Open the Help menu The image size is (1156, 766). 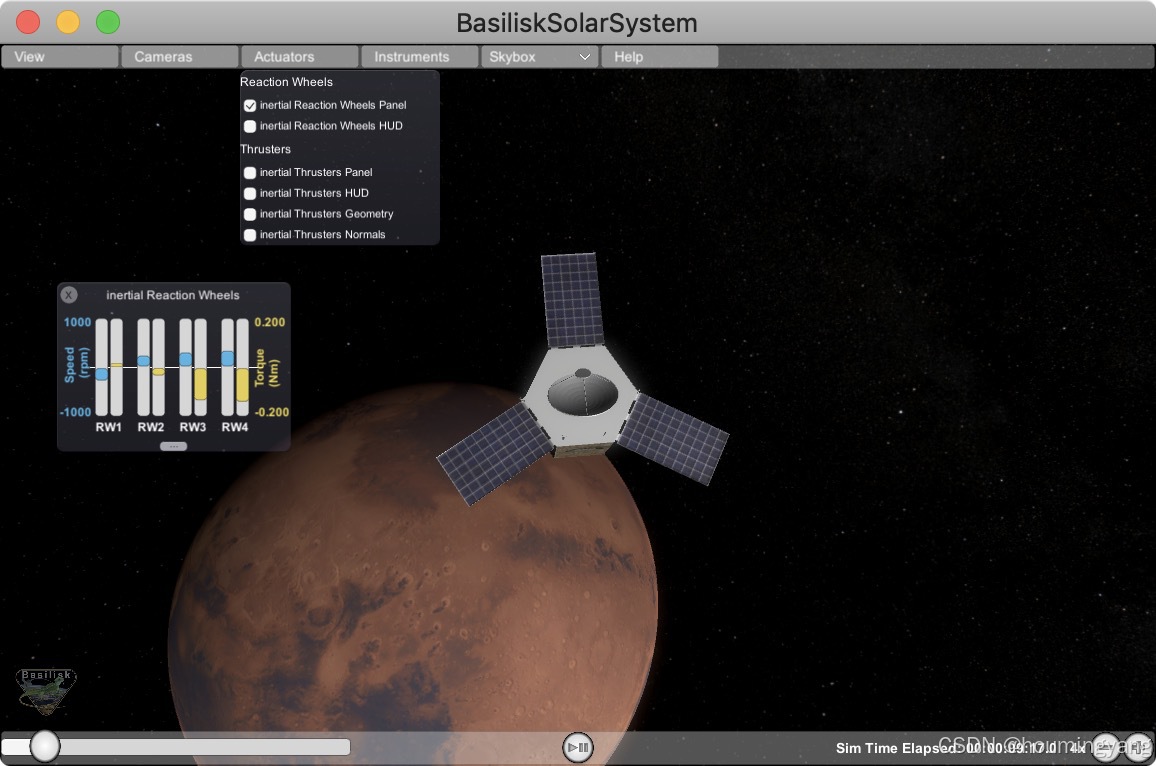[660, 57]
